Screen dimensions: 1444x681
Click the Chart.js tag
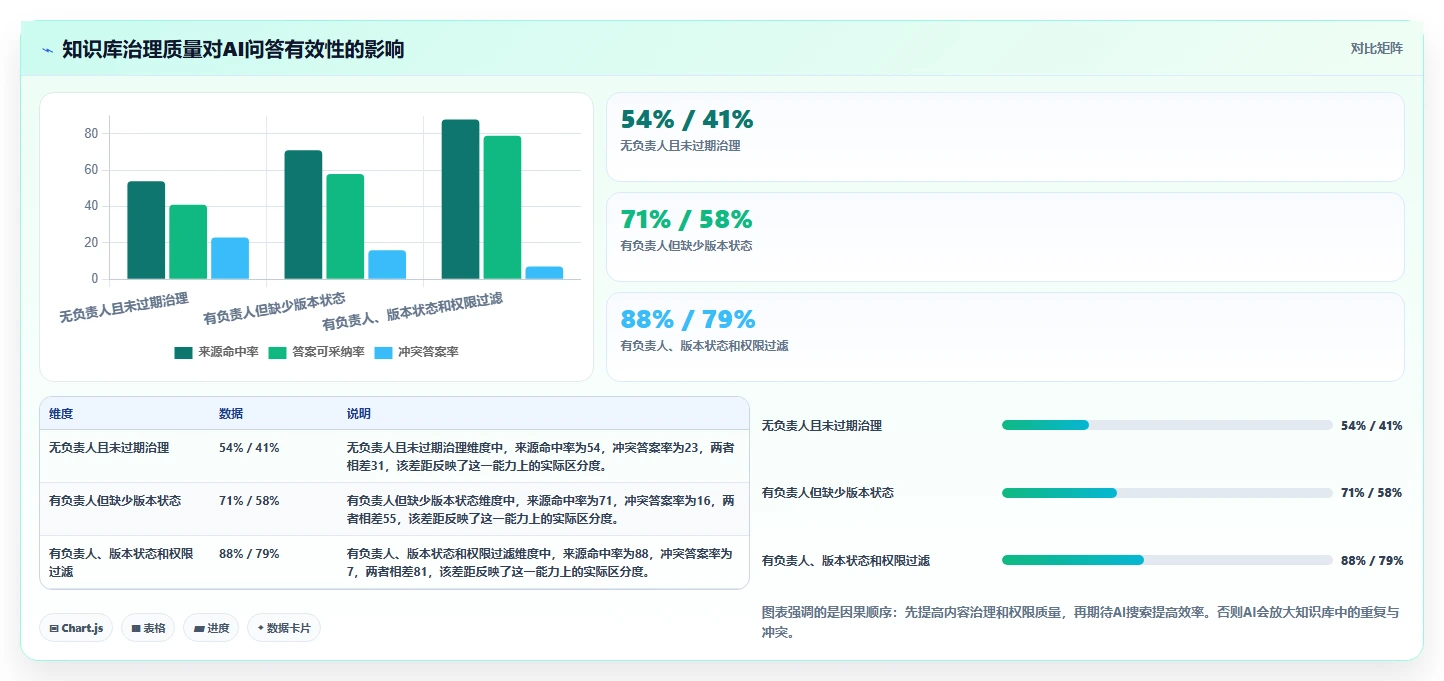tap(77, 628)
